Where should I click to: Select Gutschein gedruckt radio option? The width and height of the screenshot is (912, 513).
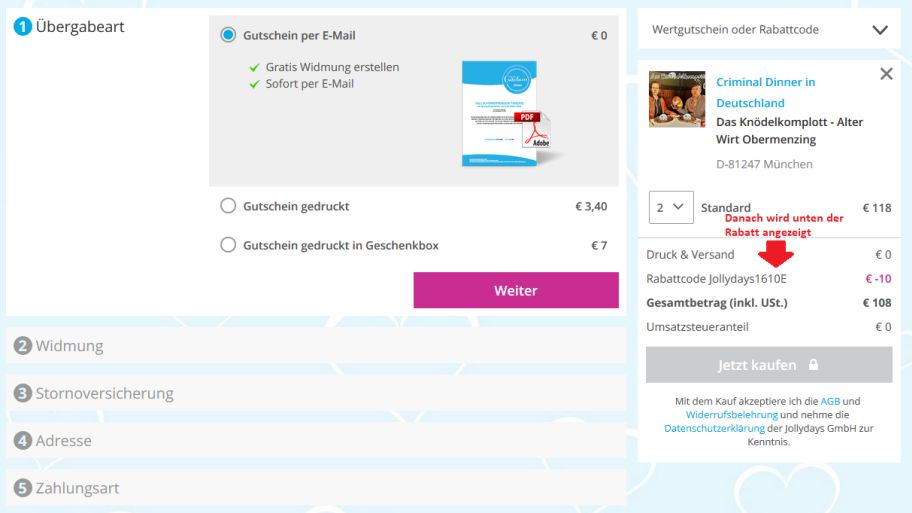point(228,207)
